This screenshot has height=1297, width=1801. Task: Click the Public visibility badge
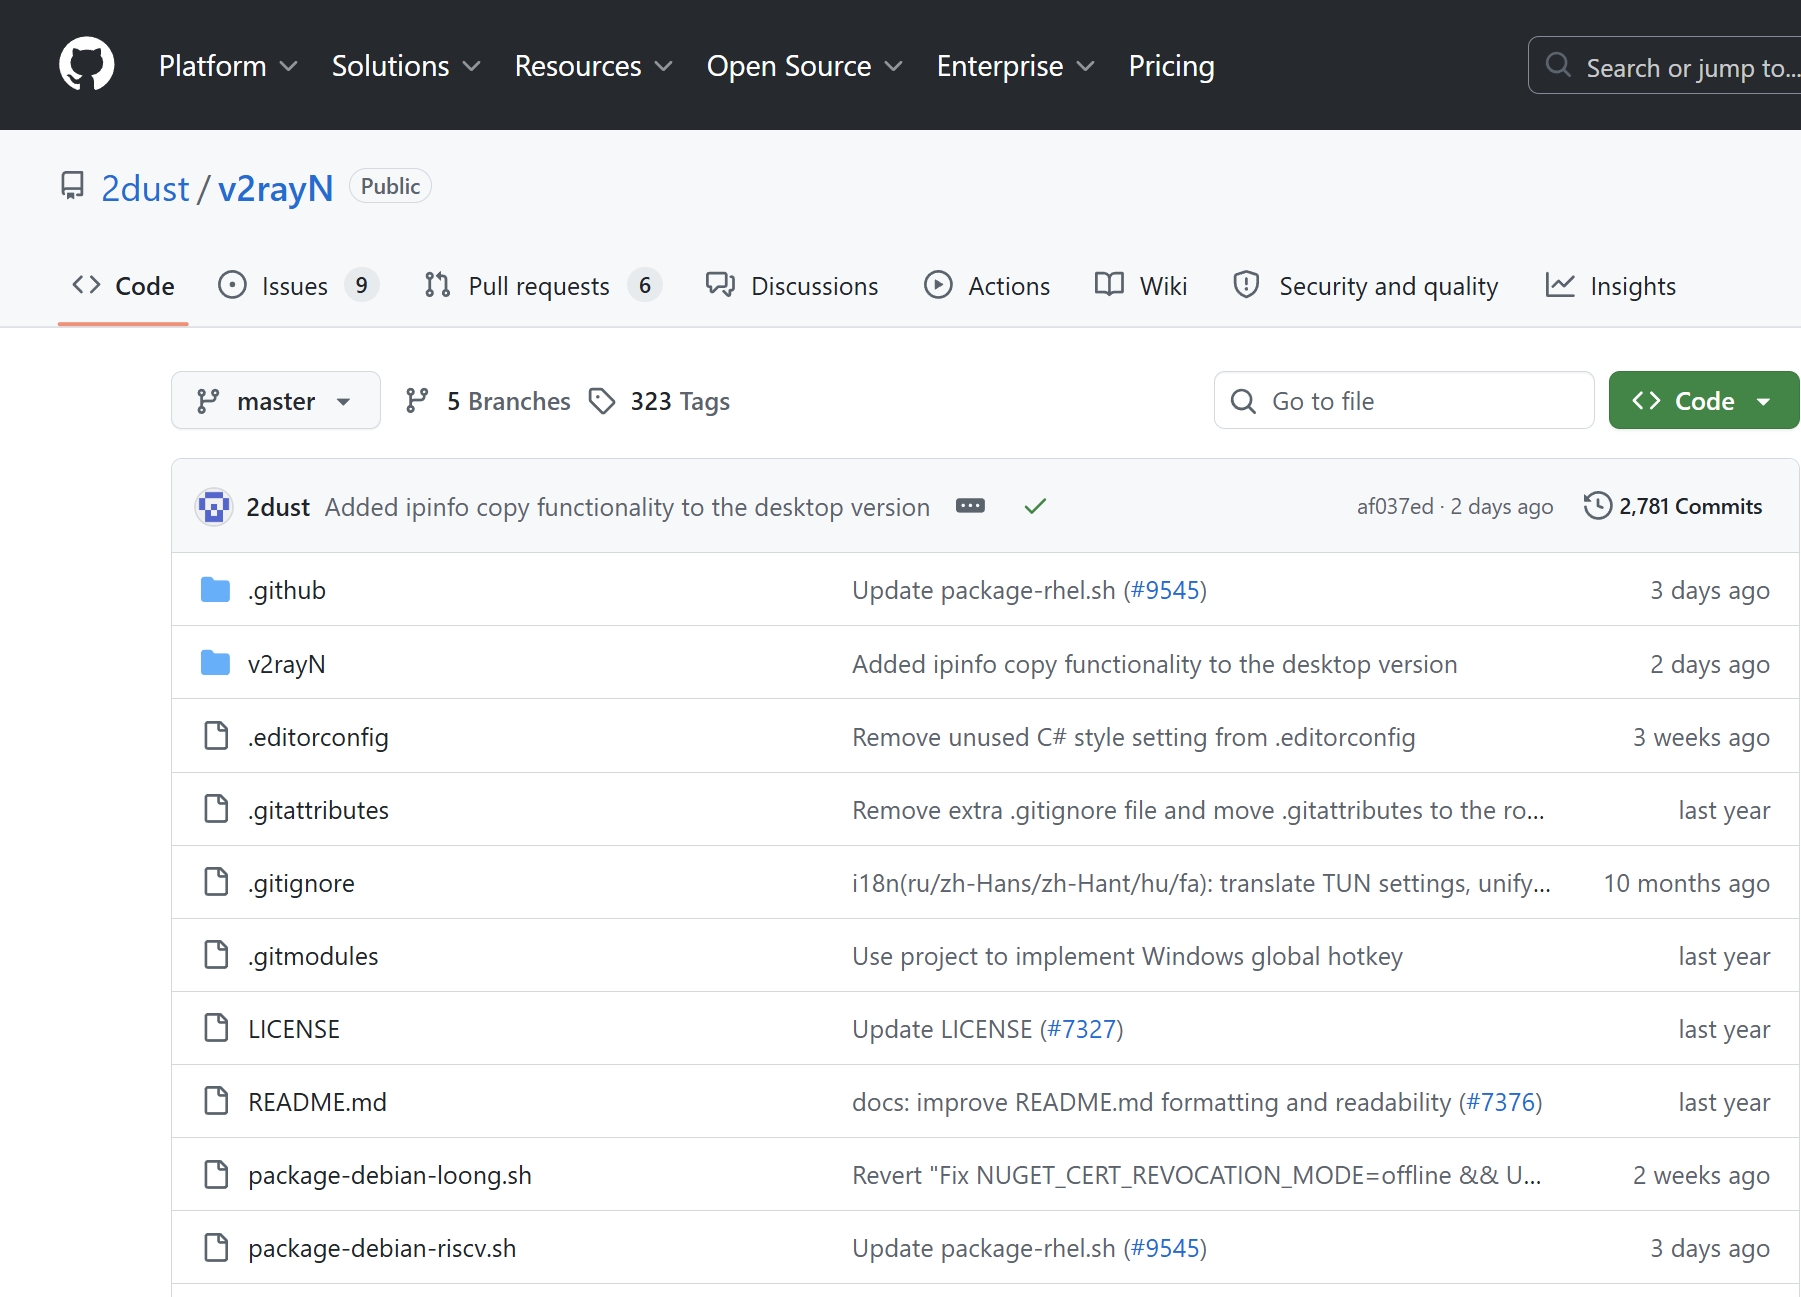tap(390, 186)
